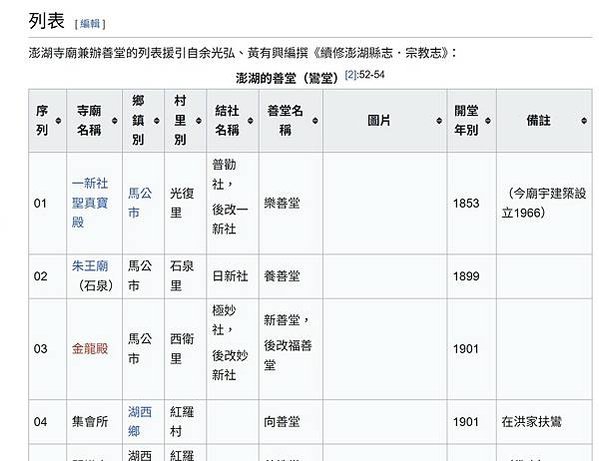
Task: Select the 向善堂 table cell
Action: point(290,422)
